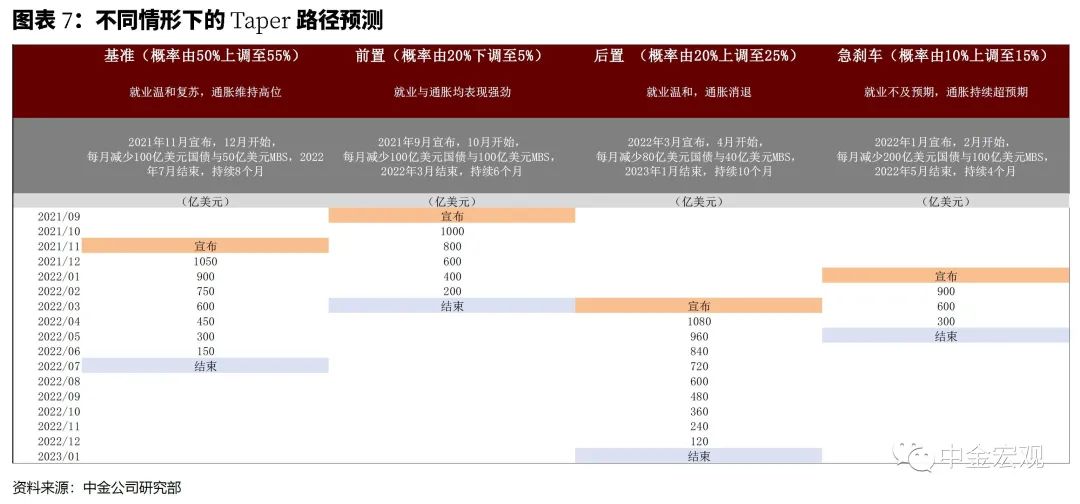Click the description starting '2021年11月宣布，12月开始'

205,156
